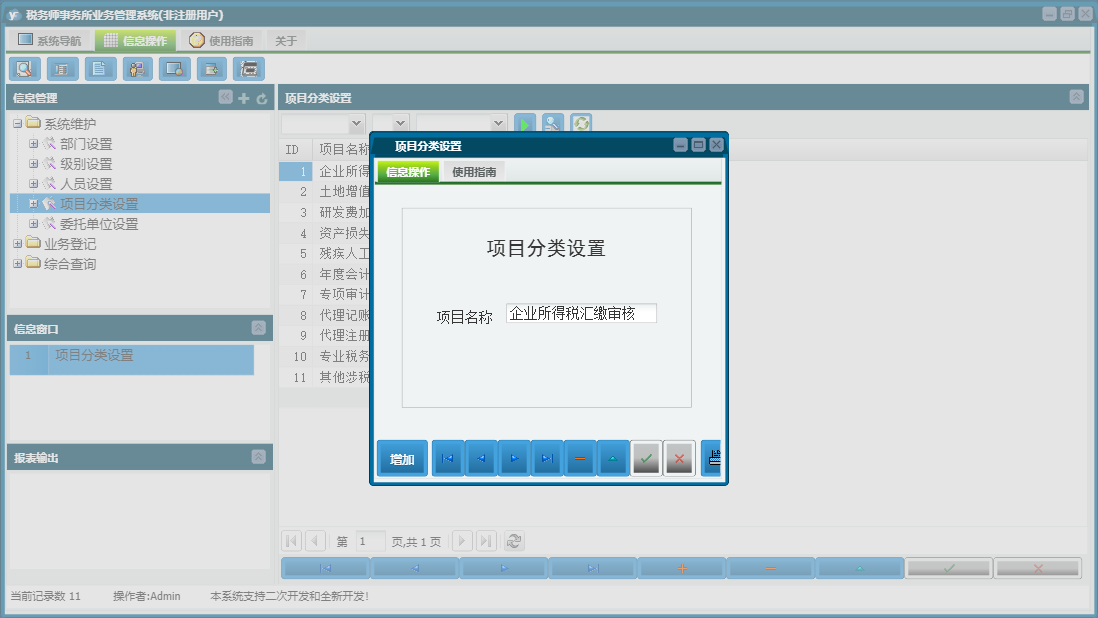Collapse the 报表输出 panel

click(258, 457)
